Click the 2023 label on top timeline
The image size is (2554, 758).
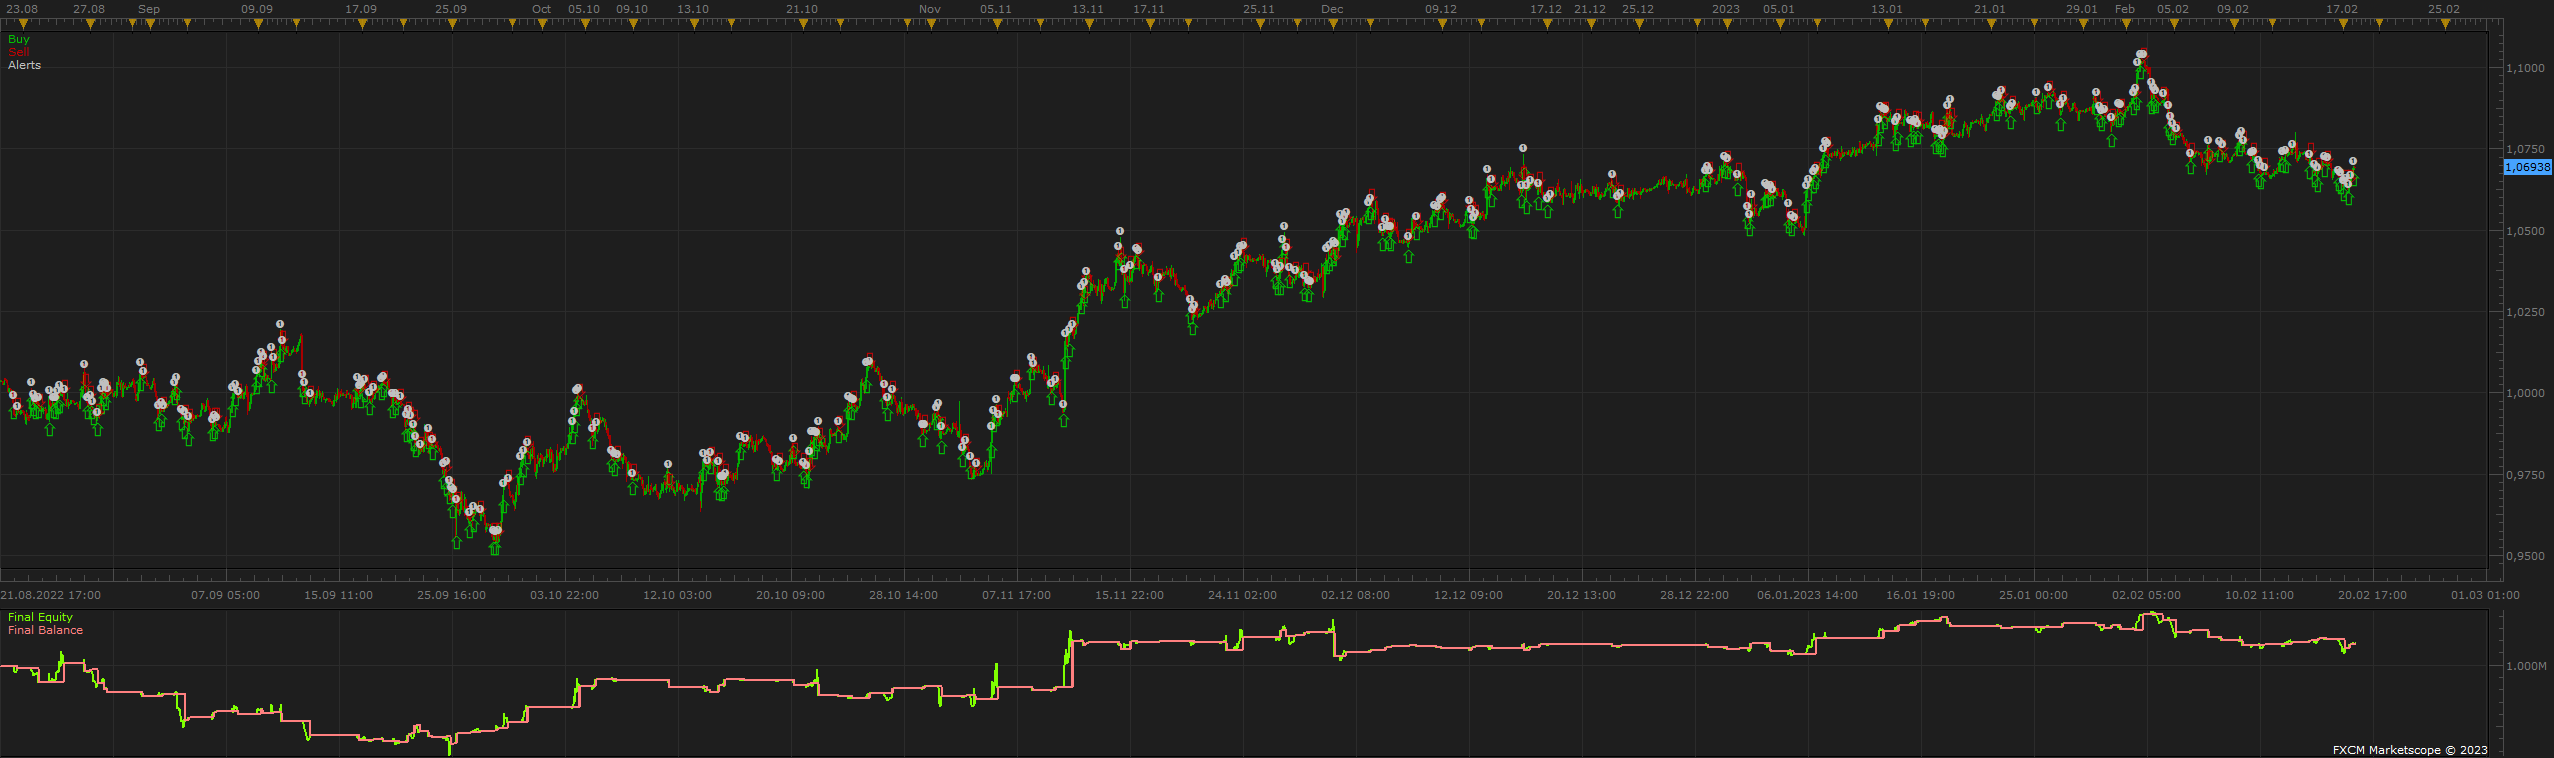point(1726,9)
